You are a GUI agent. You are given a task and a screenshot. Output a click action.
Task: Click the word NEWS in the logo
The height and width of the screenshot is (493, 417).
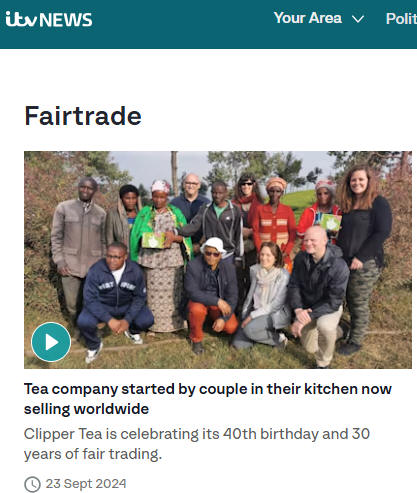tap(66, 20)
